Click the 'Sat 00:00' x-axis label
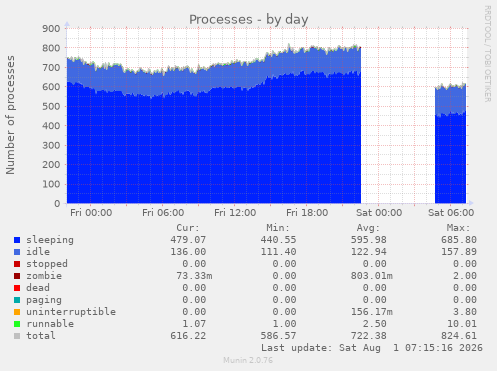497x371 pixels. click(379, 213)
